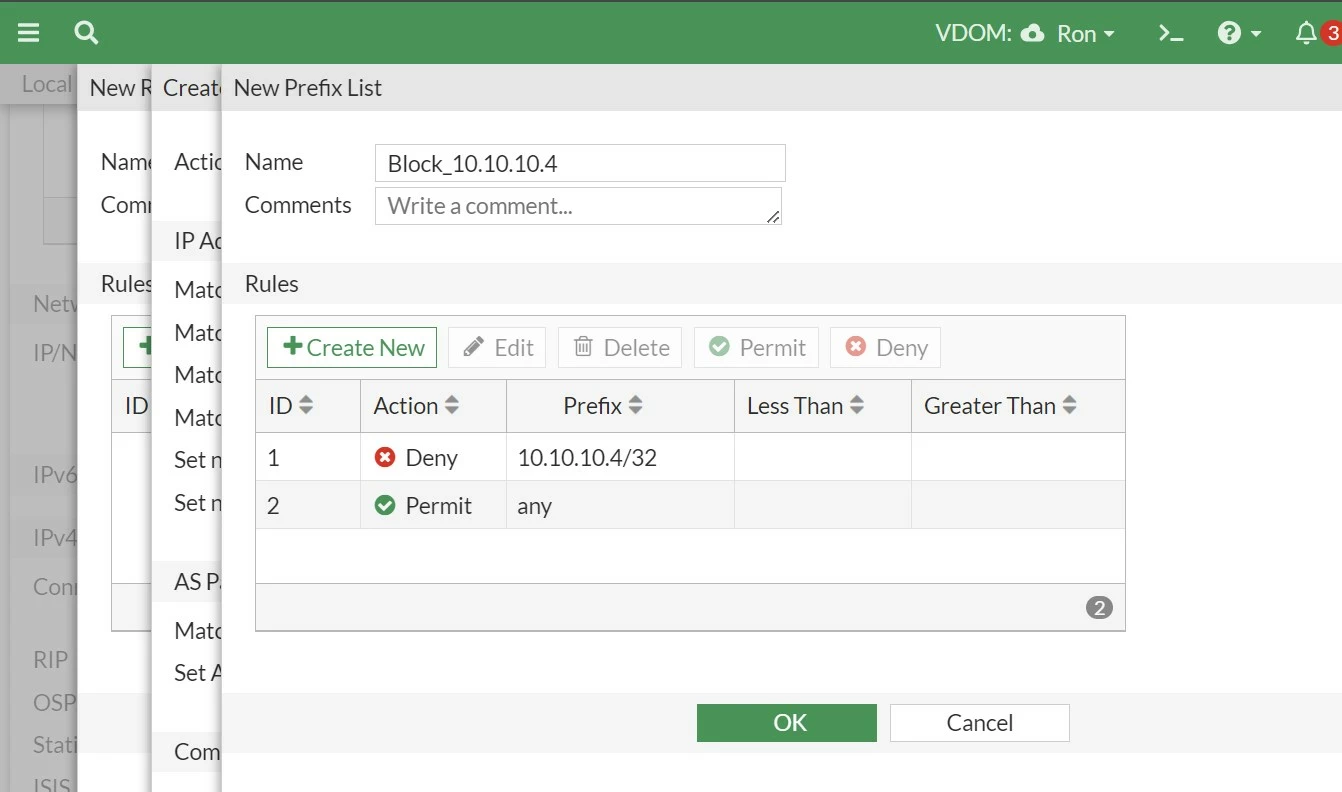Select rule ID 1 cell

pos(308,457)
